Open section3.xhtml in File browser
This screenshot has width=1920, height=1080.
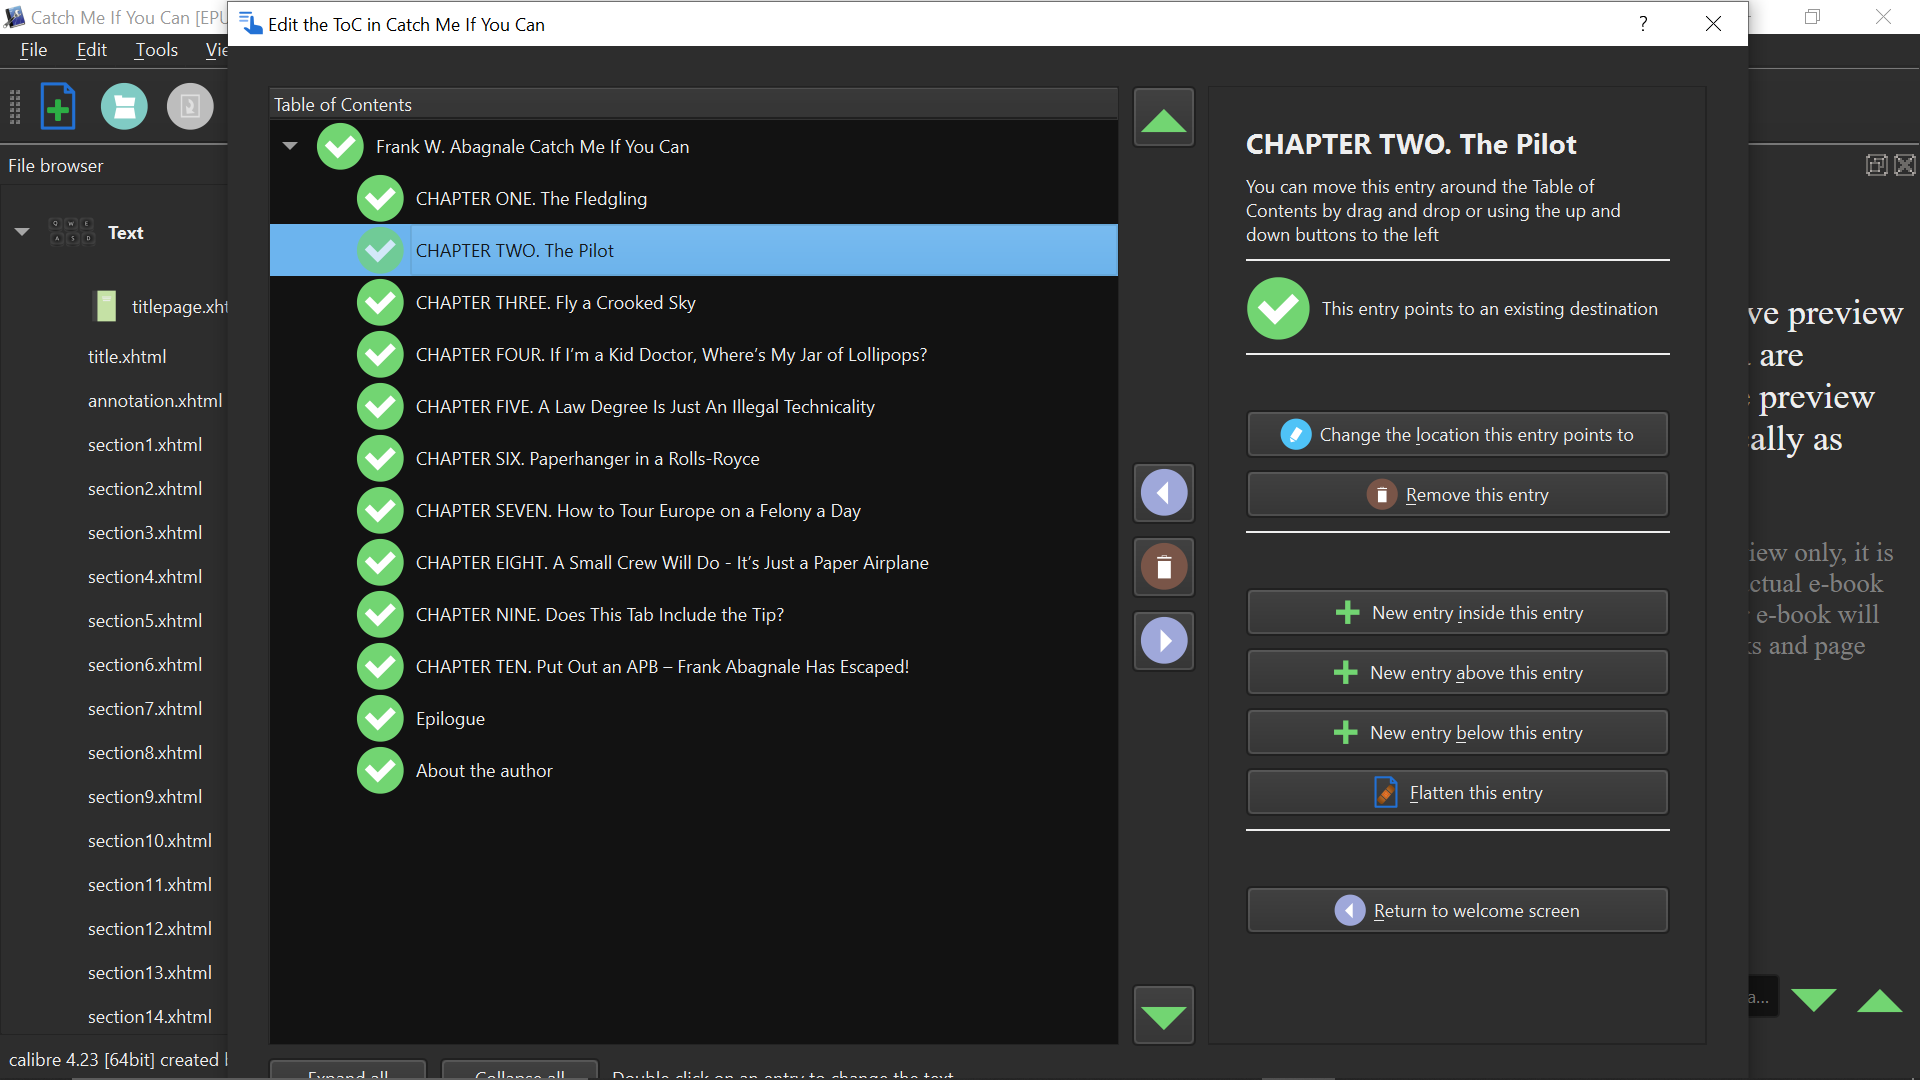145,532
